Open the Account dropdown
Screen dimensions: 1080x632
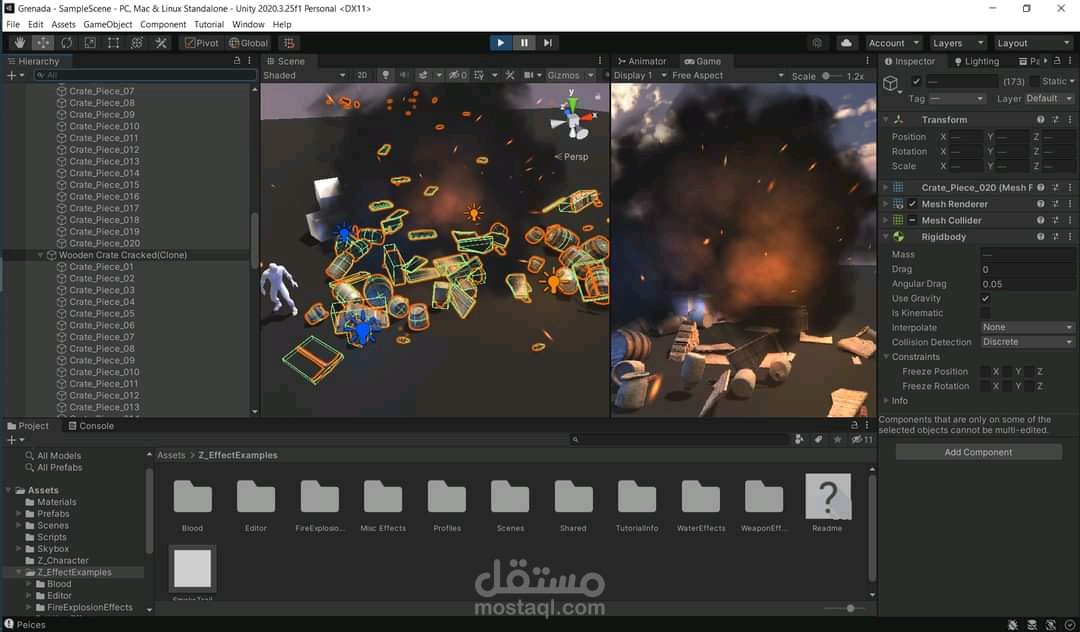point(893,43)
